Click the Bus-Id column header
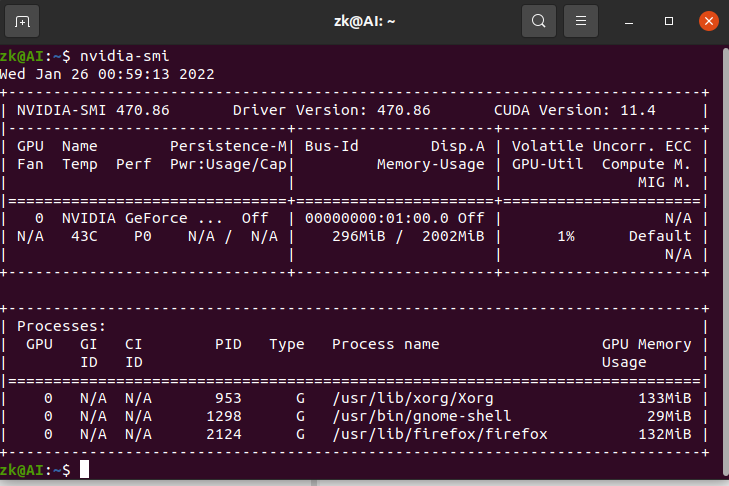The width and height of the screenshot is (729, 486). point(331,146)
